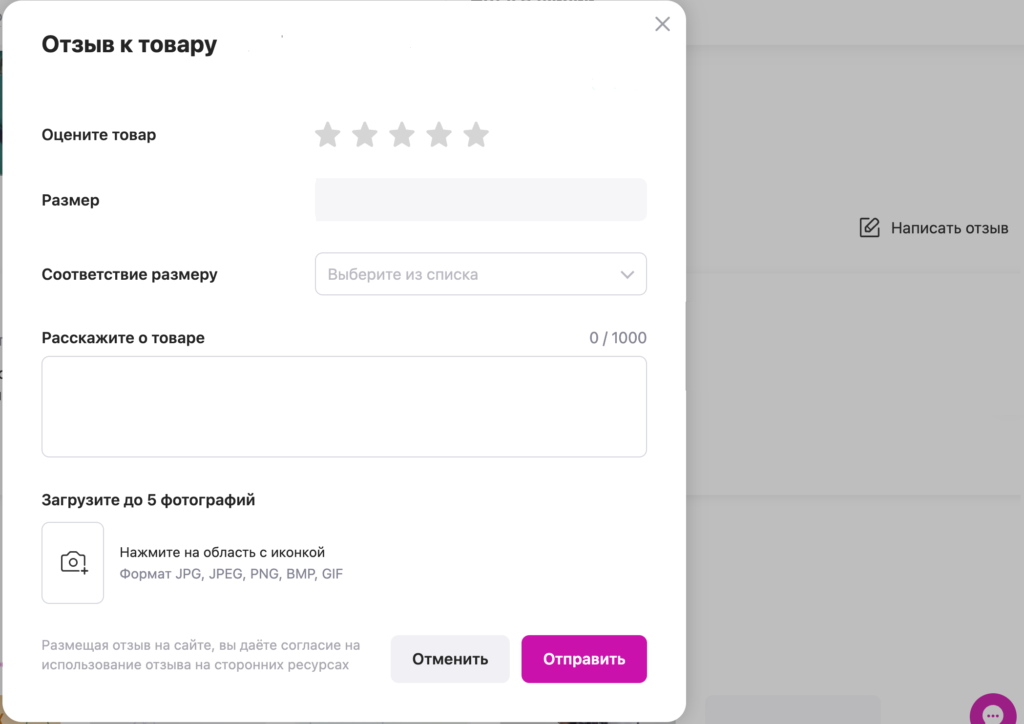Click the camera icon to upload photos
1024x724 pixels.
(x=72, y=563)
